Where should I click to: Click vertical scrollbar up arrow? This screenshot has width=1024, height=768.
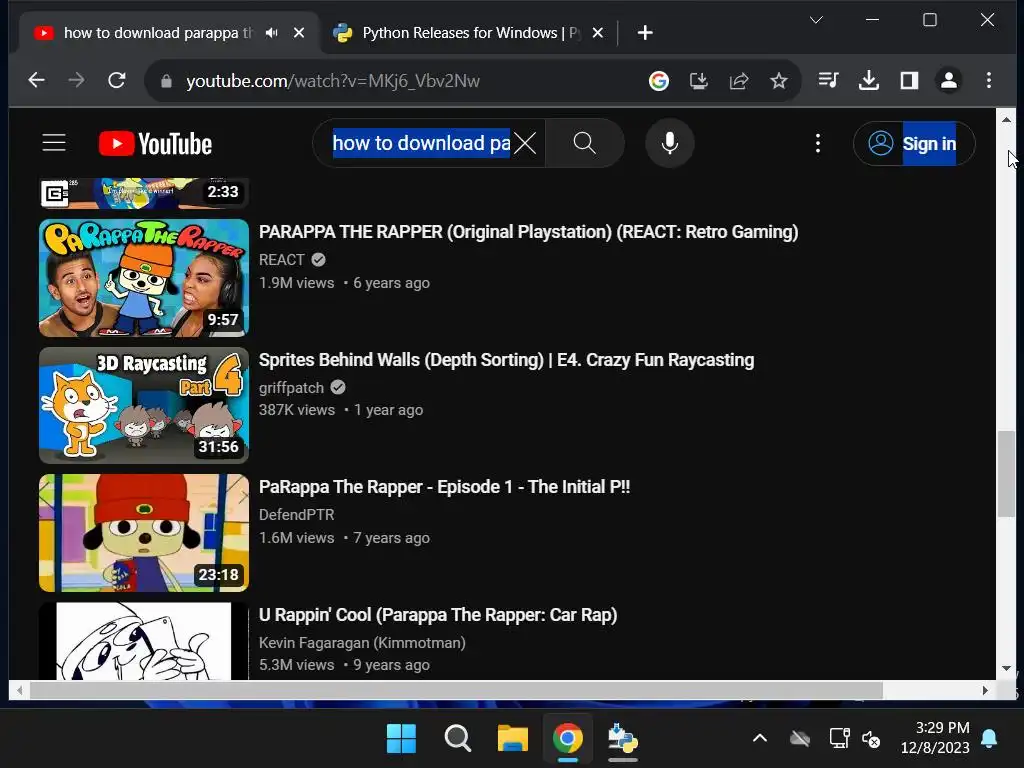[1006, 120]
